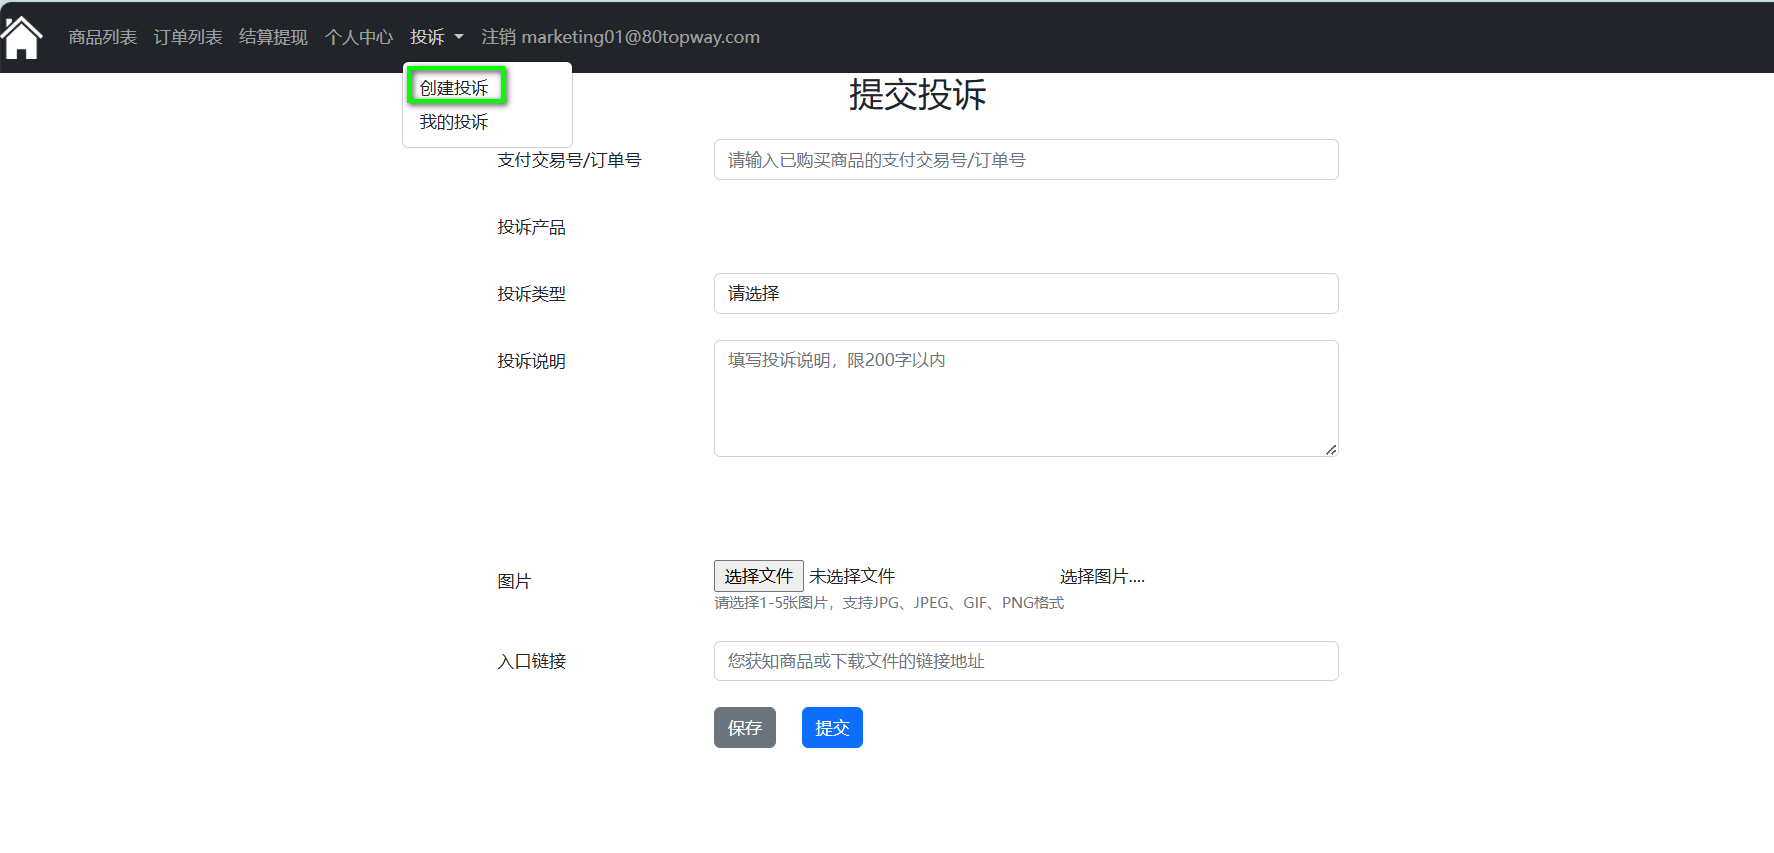The width and height of the screenshot is (1774, 853).
Task: Click the gray 保存 button
Action: pos(744,728)
